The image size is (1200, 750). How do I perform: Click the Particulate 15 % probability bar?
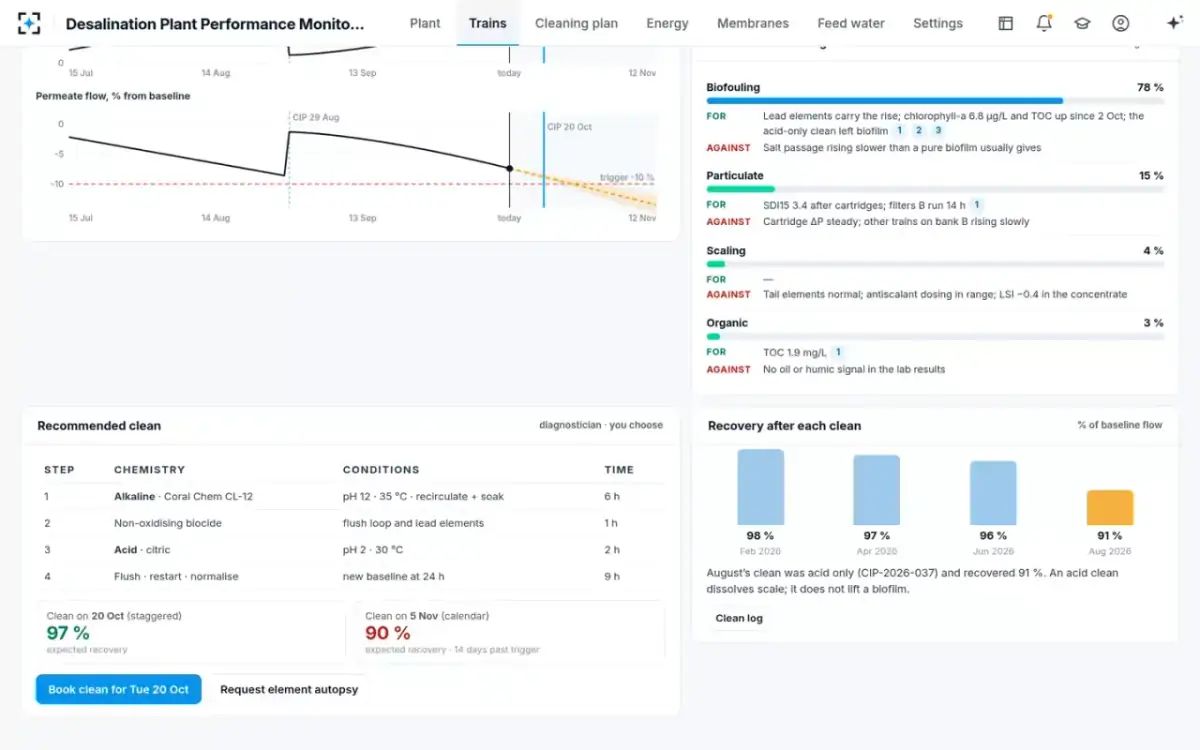(935, 189)
